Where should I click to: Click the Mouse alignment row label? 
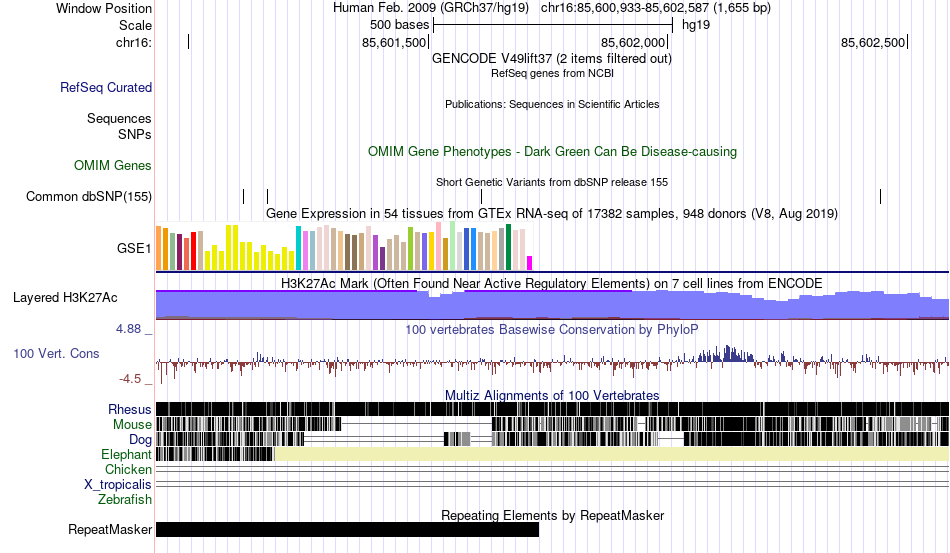coord(132,425)
